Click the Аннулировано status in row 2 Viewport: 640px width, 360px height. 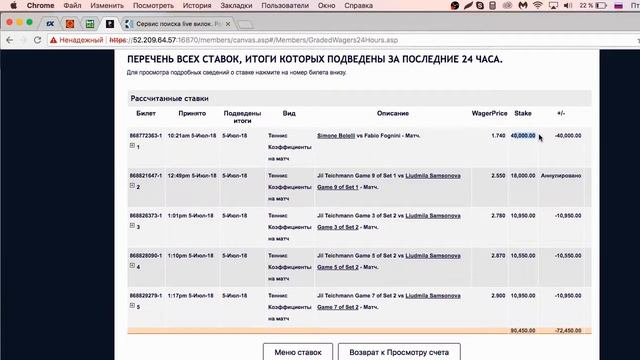coord(561,176)
